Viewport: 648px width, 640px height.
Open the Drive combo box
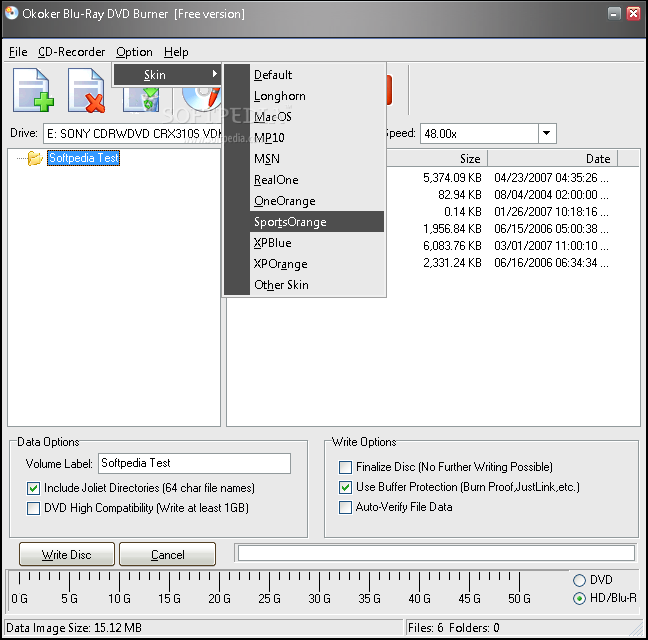tap(132, 133)
